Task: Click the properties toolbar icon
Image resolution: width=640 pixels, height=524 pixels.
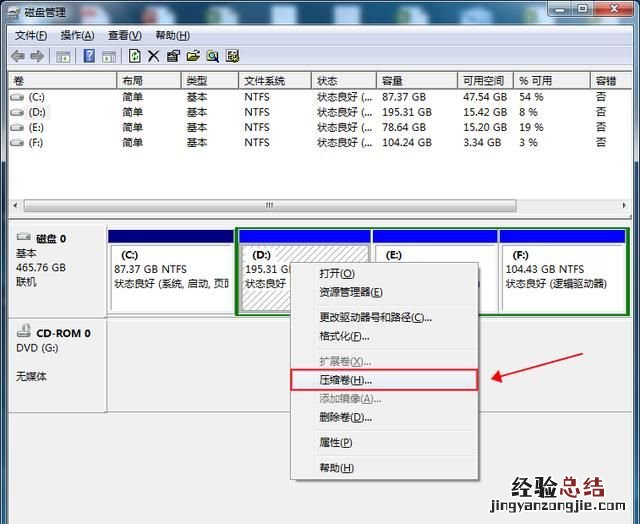Action: click(173, 56)
